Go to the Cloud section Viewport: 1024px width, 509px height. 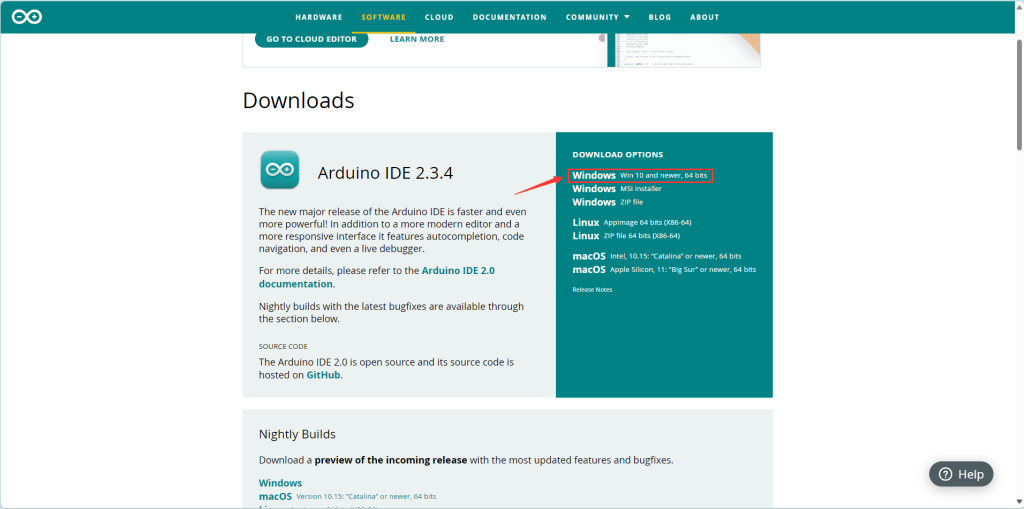pyautogui.click(x=440, y=17)
